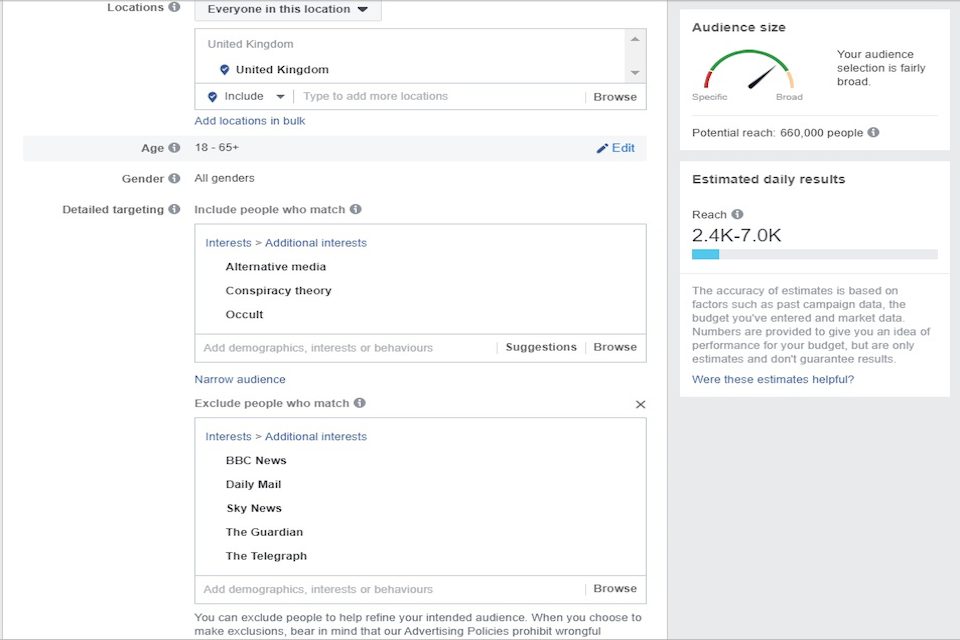
Task: Click the All genders value
Action: [x=225, y=178]
